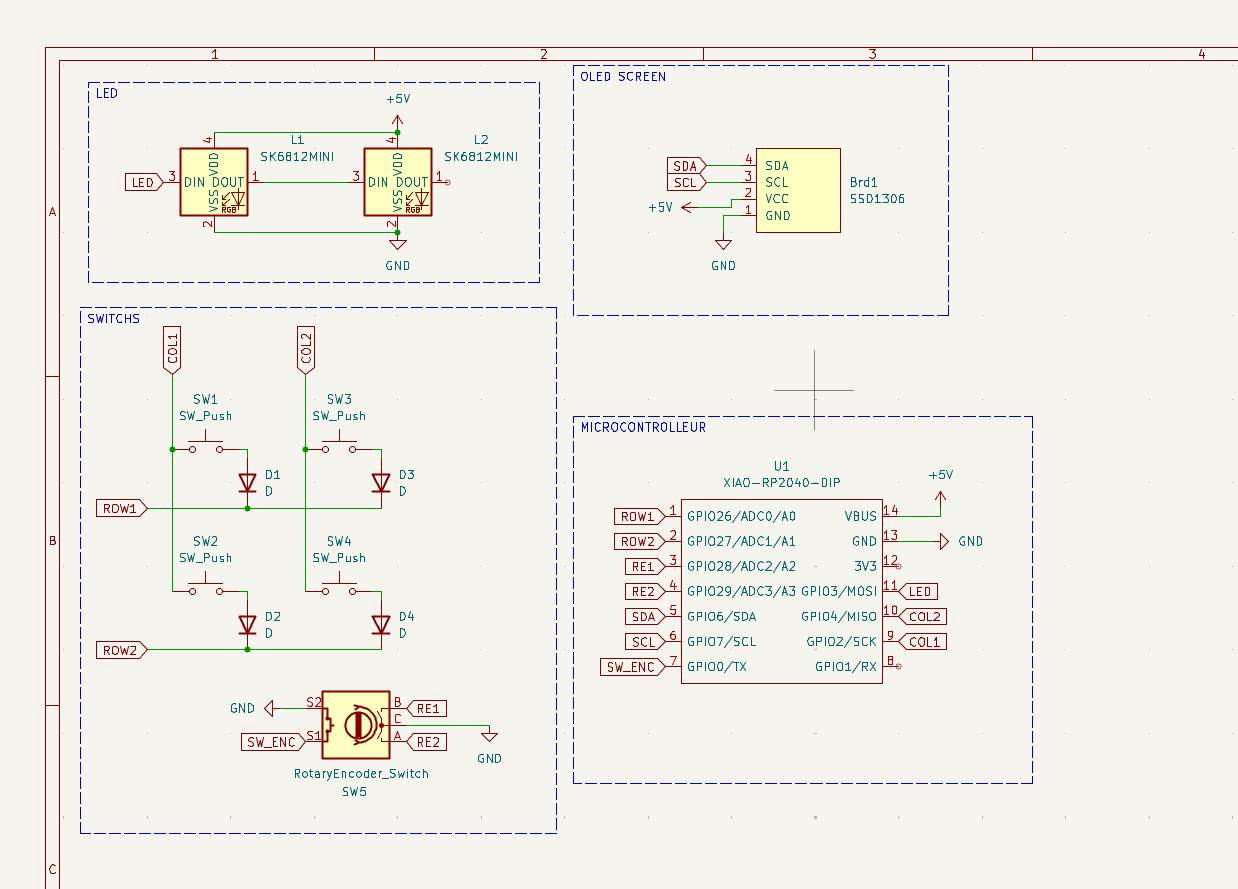Click the SSD1306 OLED display symbol
This screenshot has width=1238, height=889.
coord(797,190)
